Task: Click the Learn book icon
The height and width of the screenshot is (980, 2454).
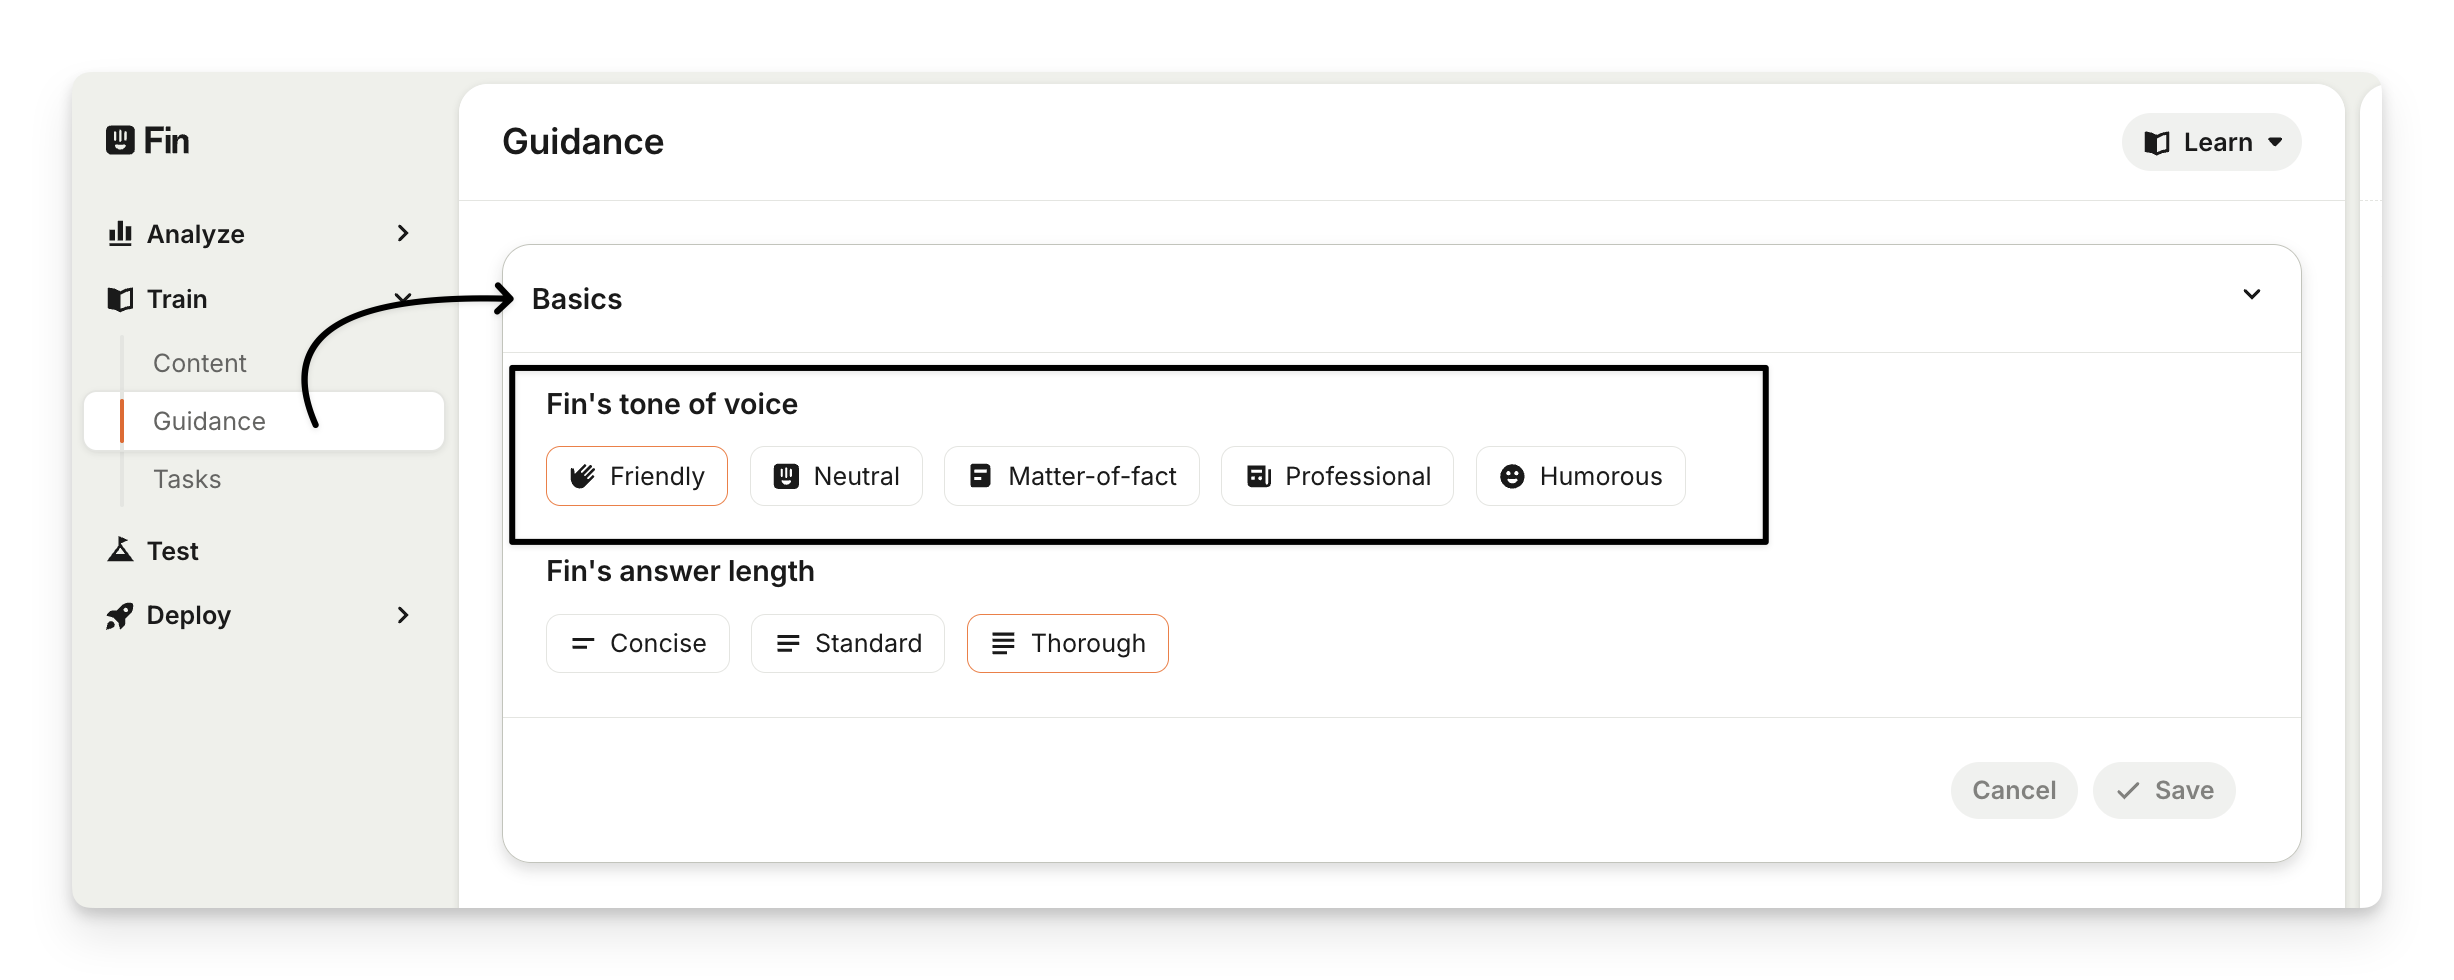Action: pos(2157,143)
